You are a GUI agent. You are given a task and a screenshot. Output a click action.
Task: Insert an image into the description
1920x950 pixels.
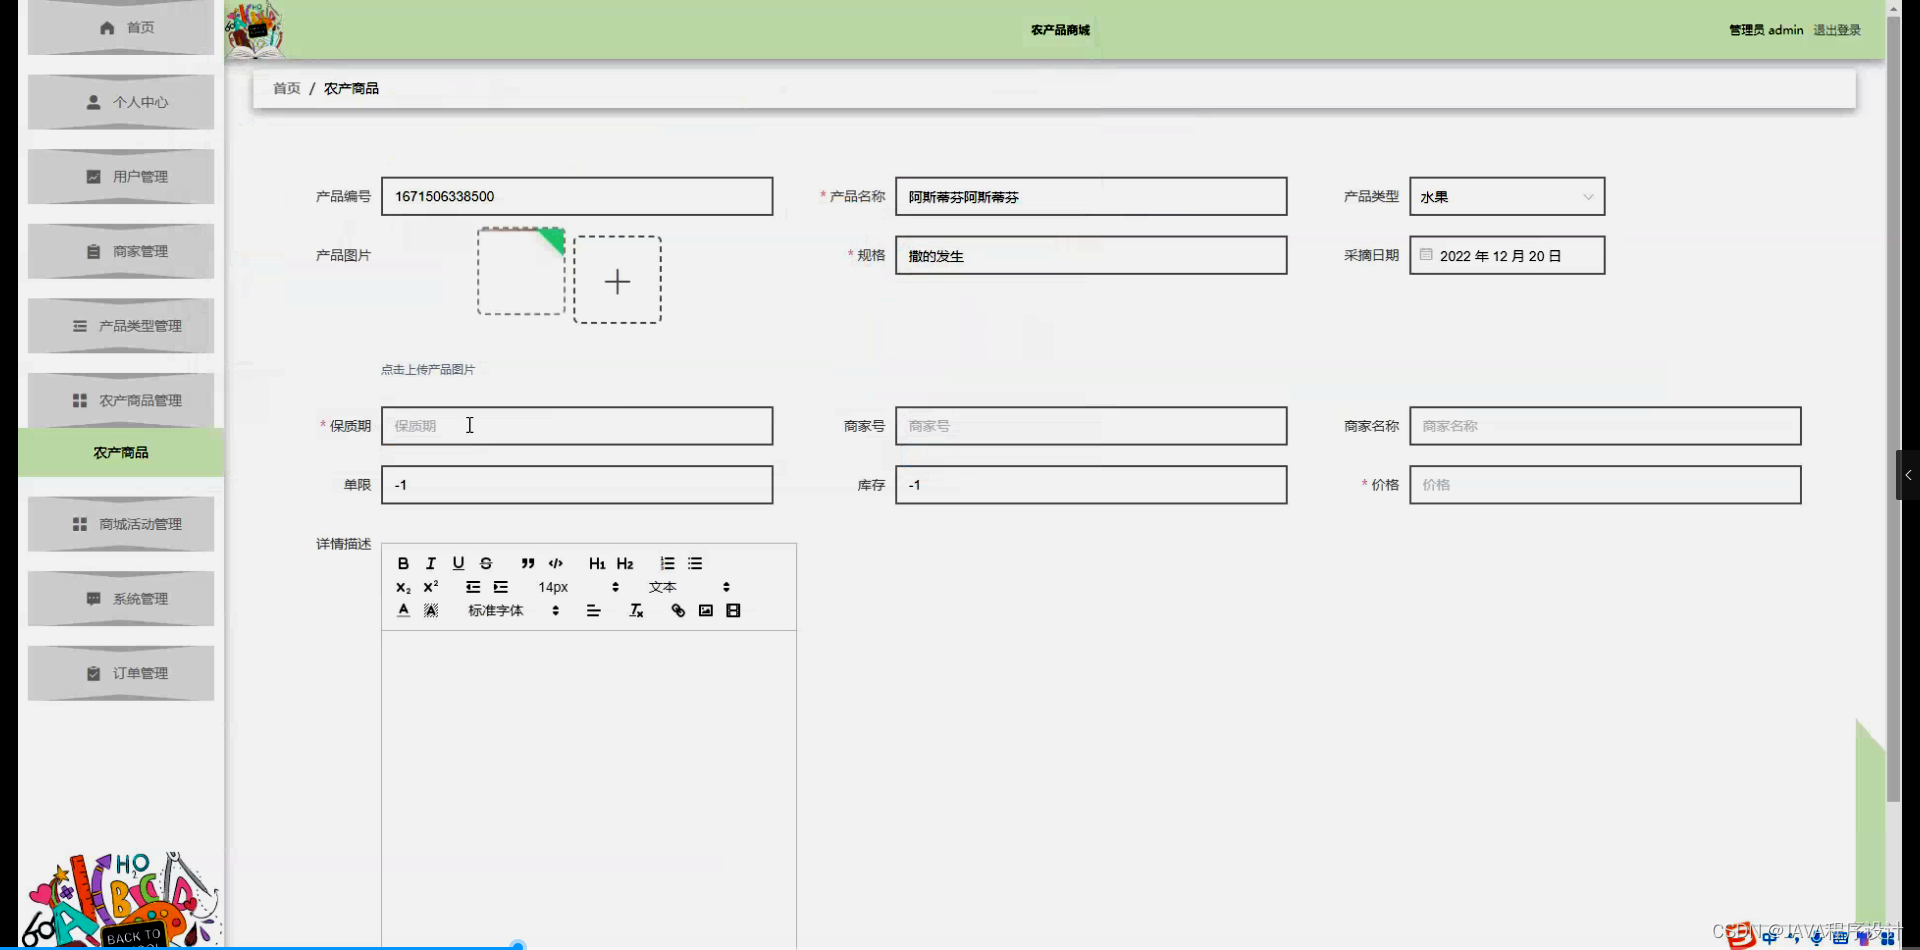pos(706,610)
